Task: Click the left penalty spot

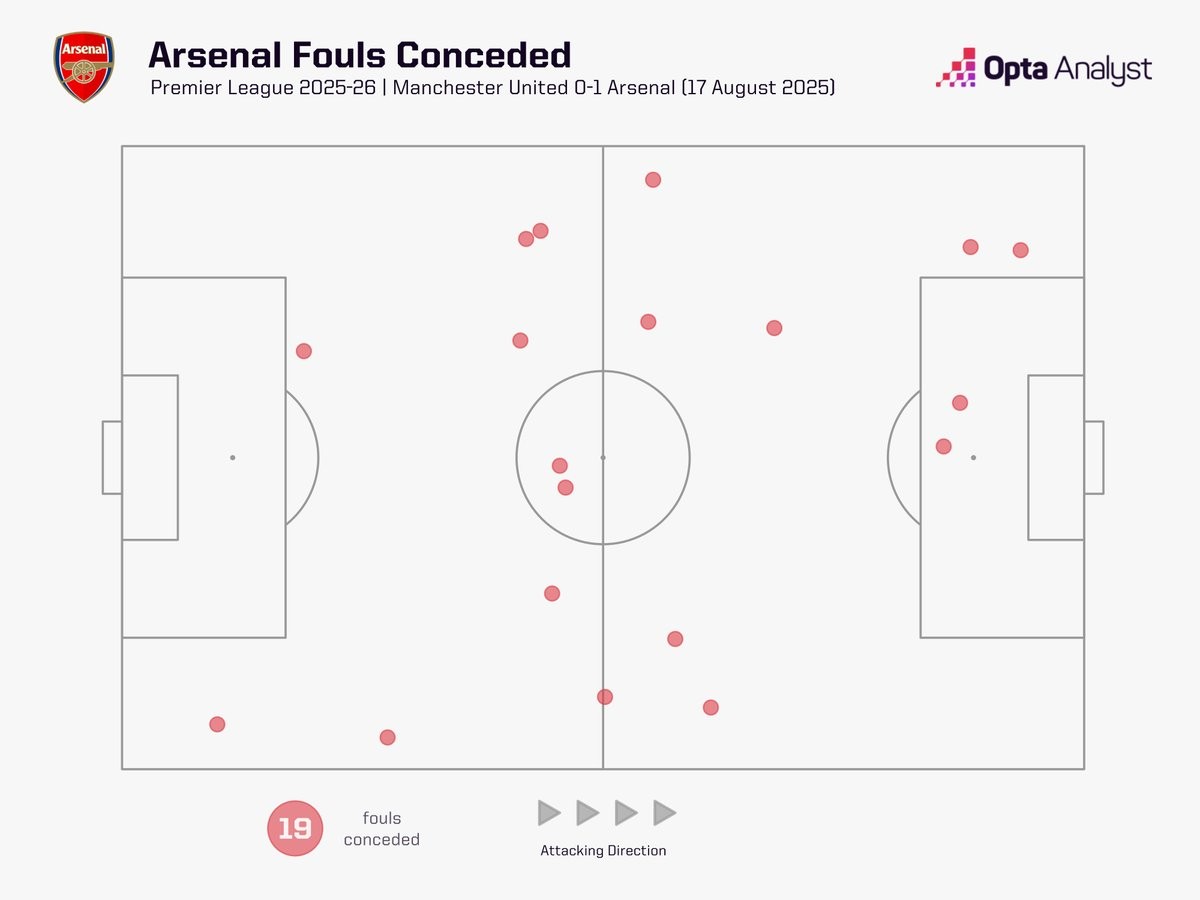Action: tap(232, 457)
